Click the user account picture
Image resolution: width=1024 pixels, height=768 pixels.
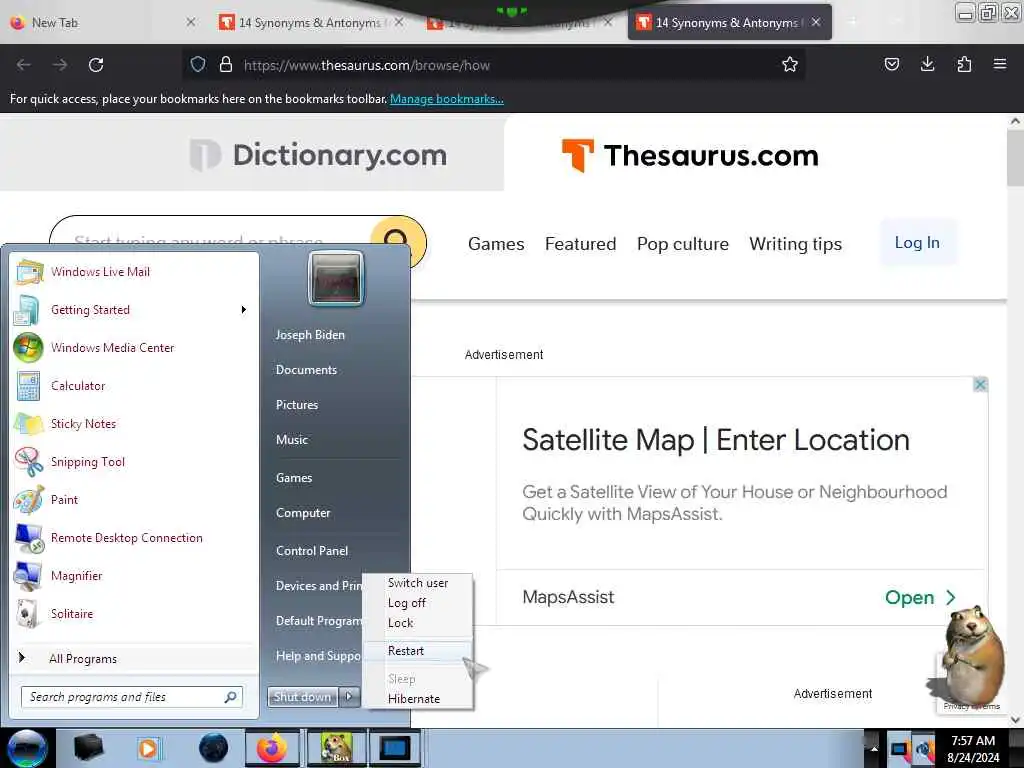click(336, 279)
